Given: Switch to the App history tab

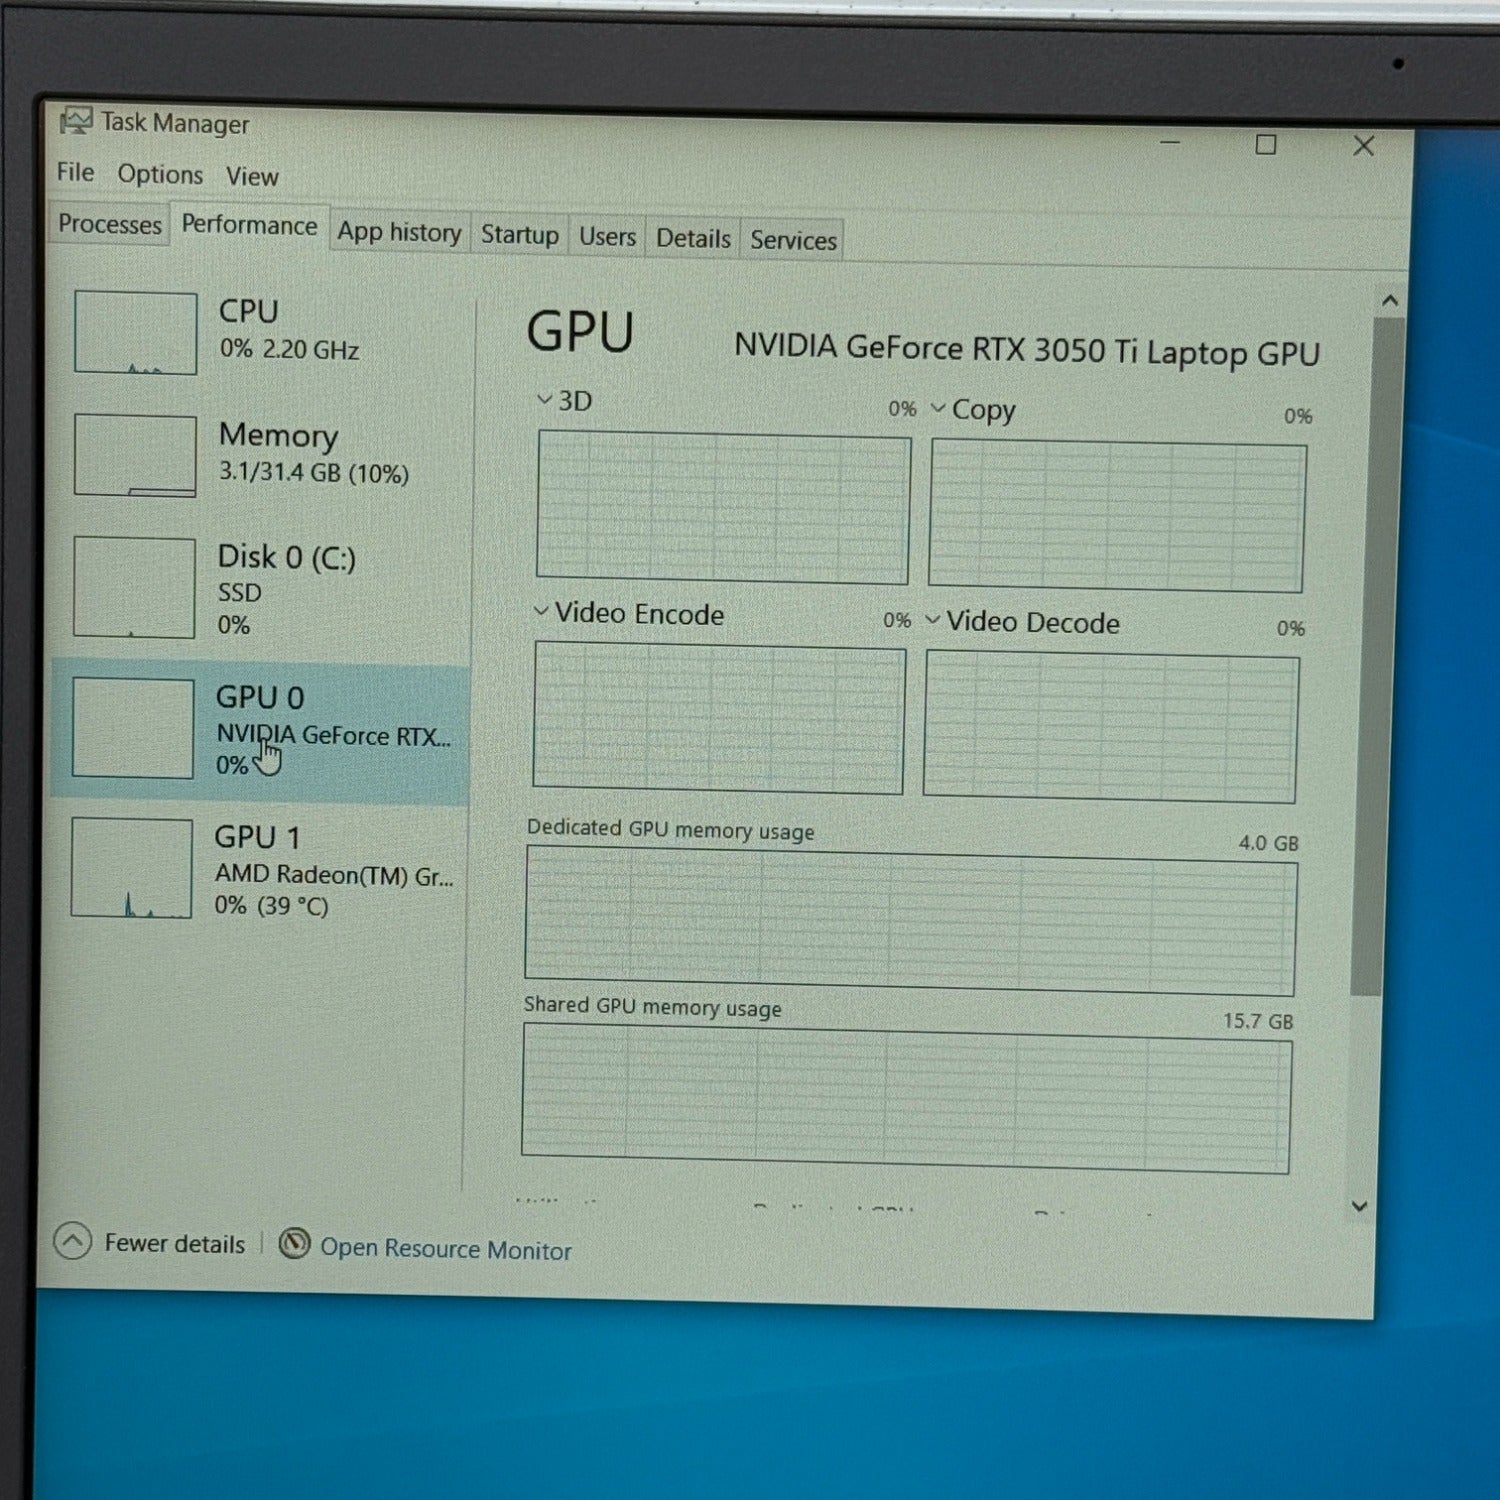Looking at the screenshot, I should click(x=399, y=232).
